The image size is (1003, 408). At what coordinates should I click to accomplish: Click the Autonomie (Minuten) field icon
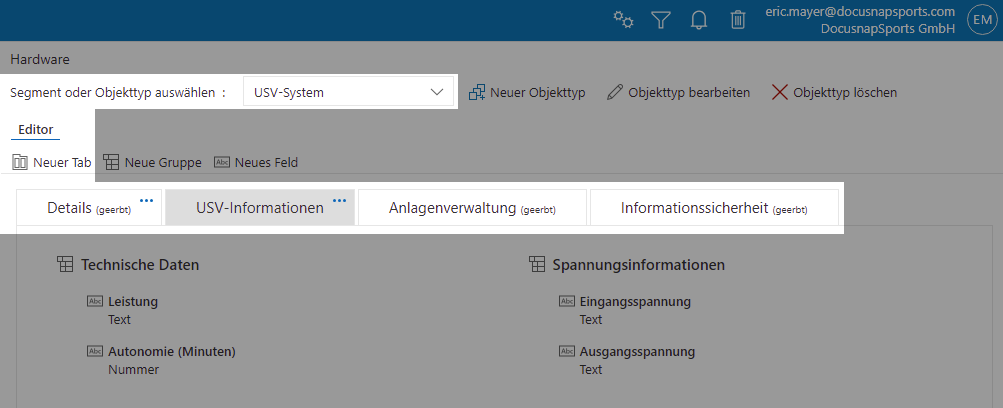click(95, 350)
